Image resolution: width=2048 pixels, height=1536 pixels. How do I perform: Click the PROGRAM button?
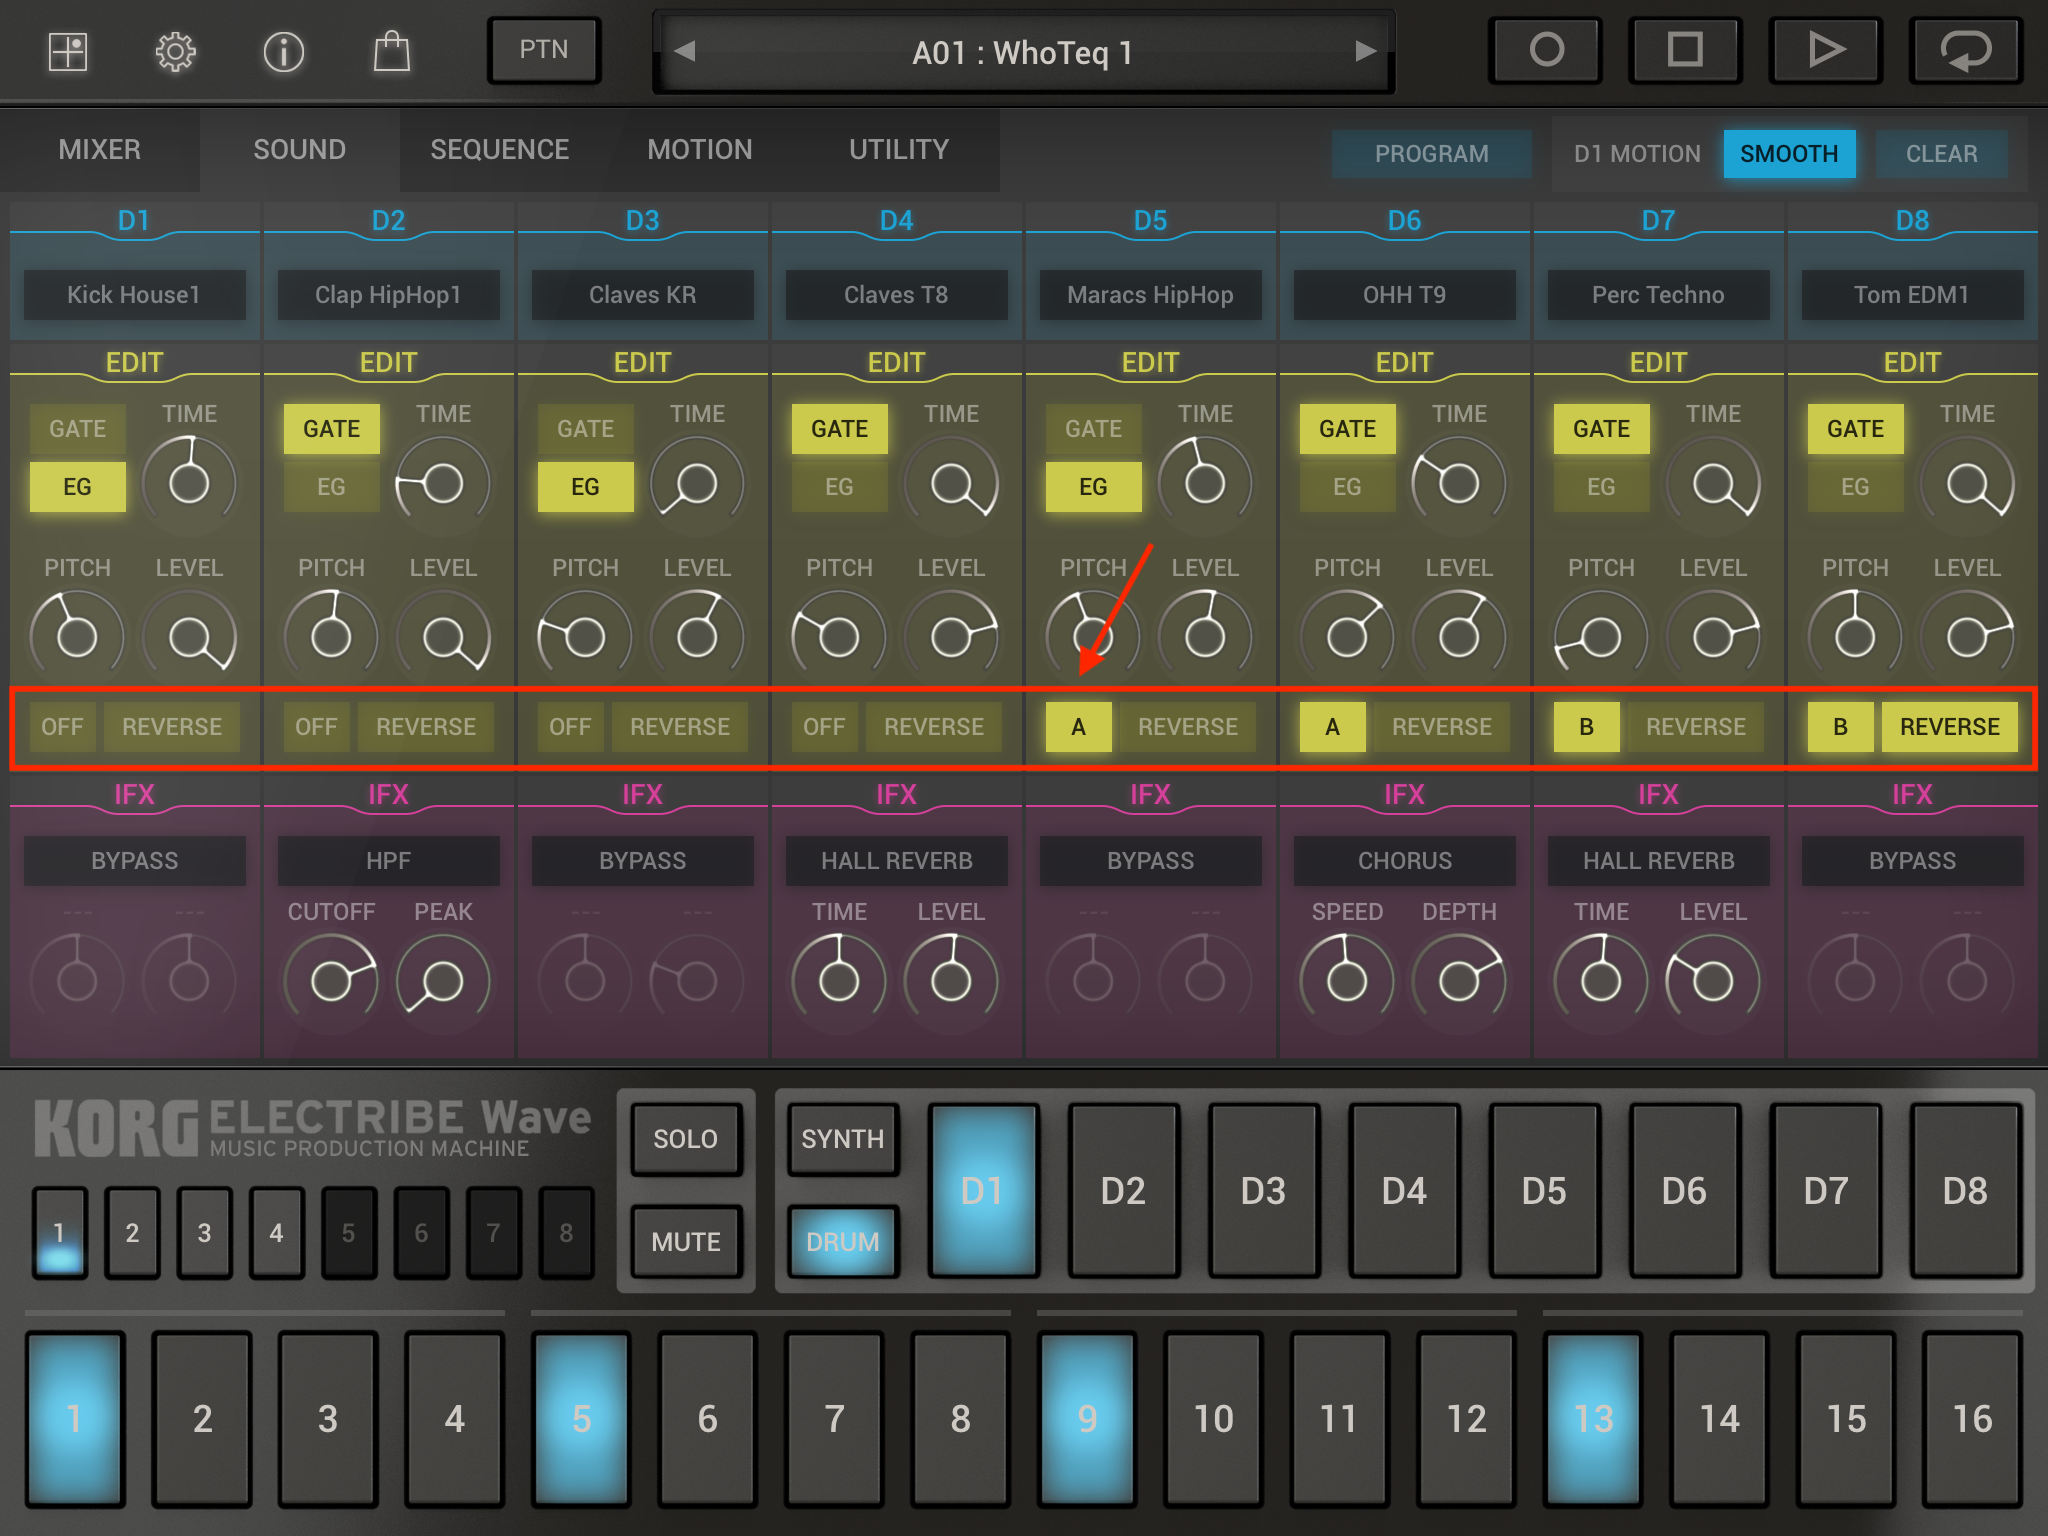pos(1432,153)
